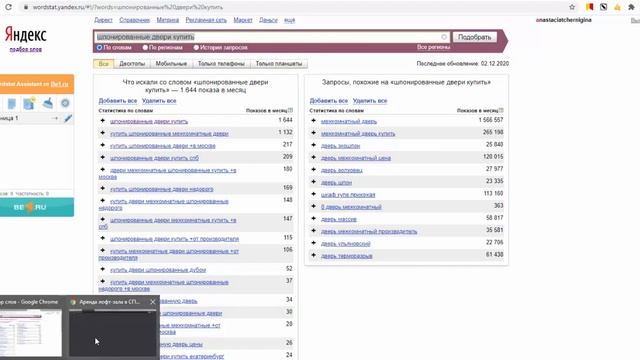The height and width of the screenshot is (360, 640).
Task: Add 'дверь массив' using its plus icon
Action: [x=313, y=219]
